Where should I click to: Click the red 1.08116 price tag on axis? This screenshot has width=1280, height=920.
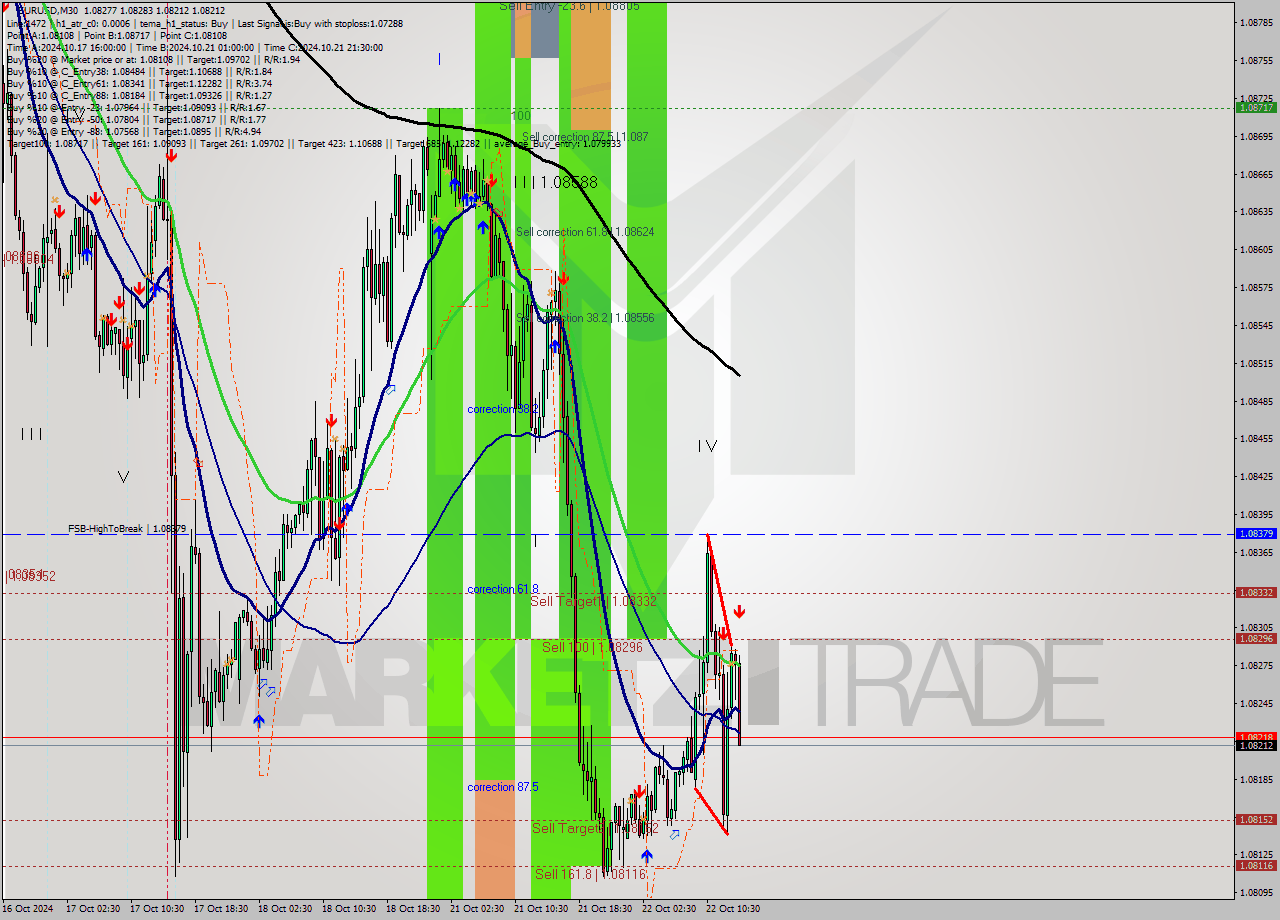coord(1256,865)
